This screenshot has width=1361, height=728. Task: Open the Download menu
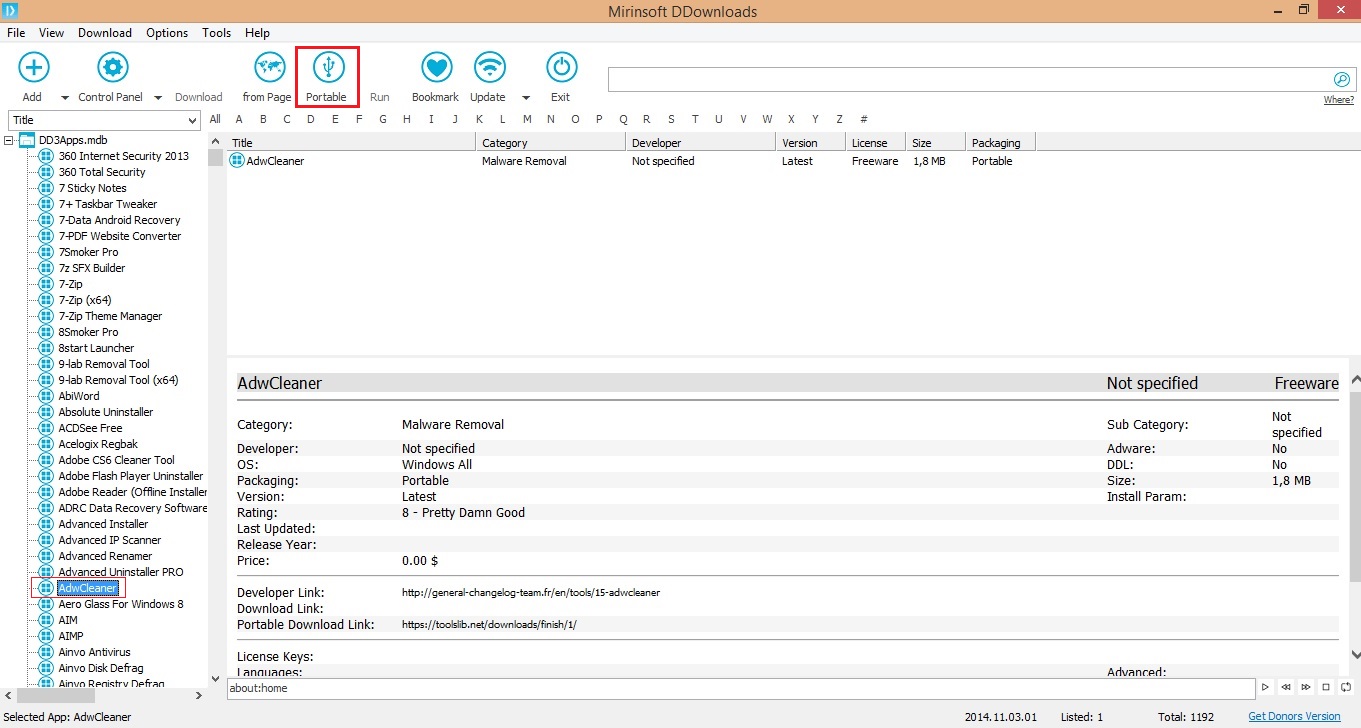[x=105, y=33]
